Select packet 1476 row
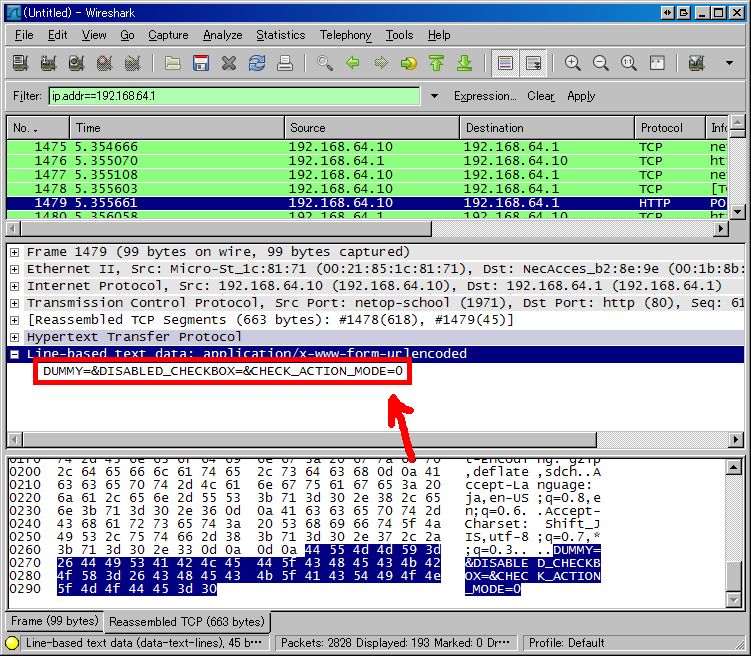This screenshot has width=751, height=656. click(x=367, y=160)
